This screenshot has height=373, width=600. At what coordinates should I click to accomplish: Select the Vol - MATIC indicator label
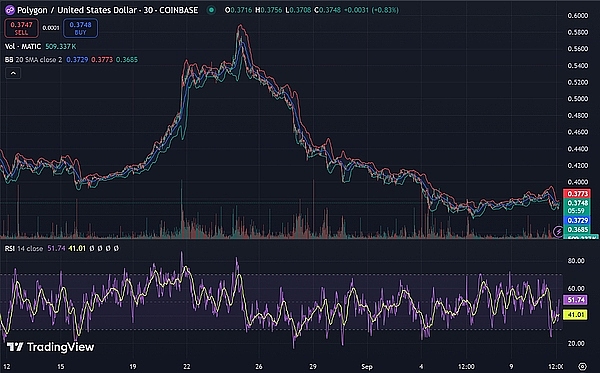23,46
